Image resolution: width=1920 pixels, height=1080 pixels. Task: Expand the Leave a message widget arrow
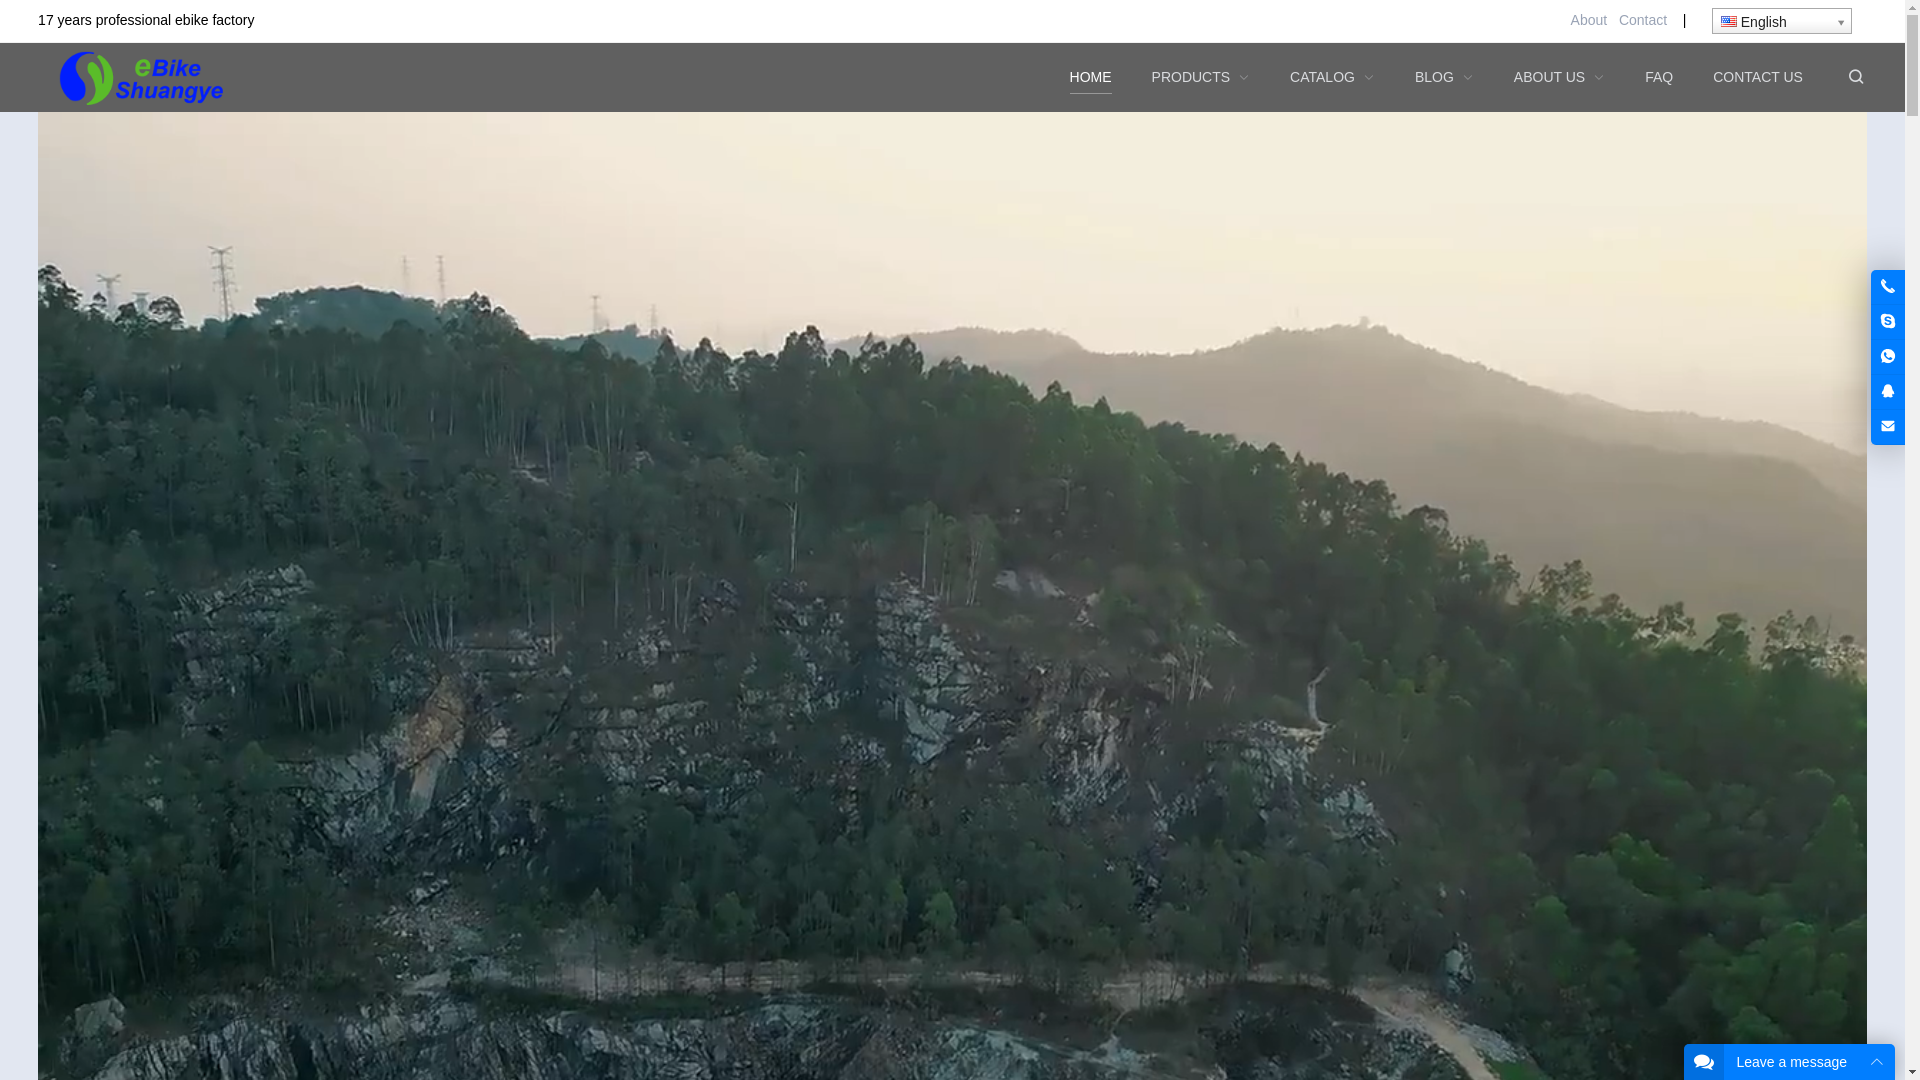point(1876,1062)
